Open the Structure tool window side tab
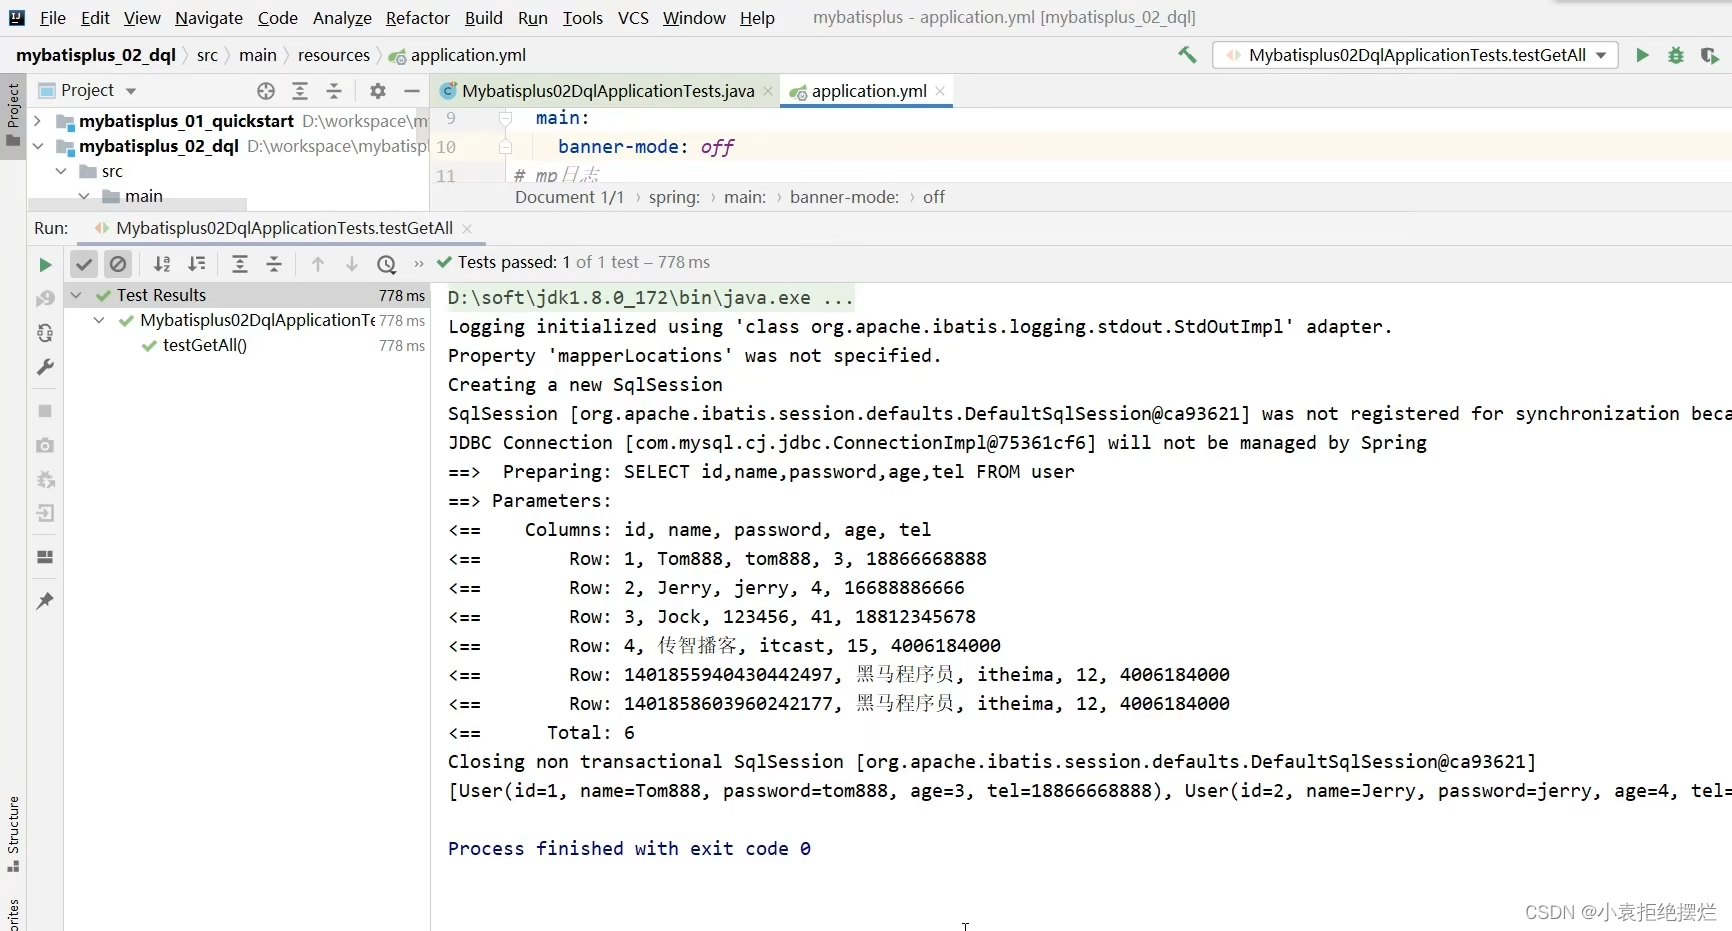 click(13, 833)
